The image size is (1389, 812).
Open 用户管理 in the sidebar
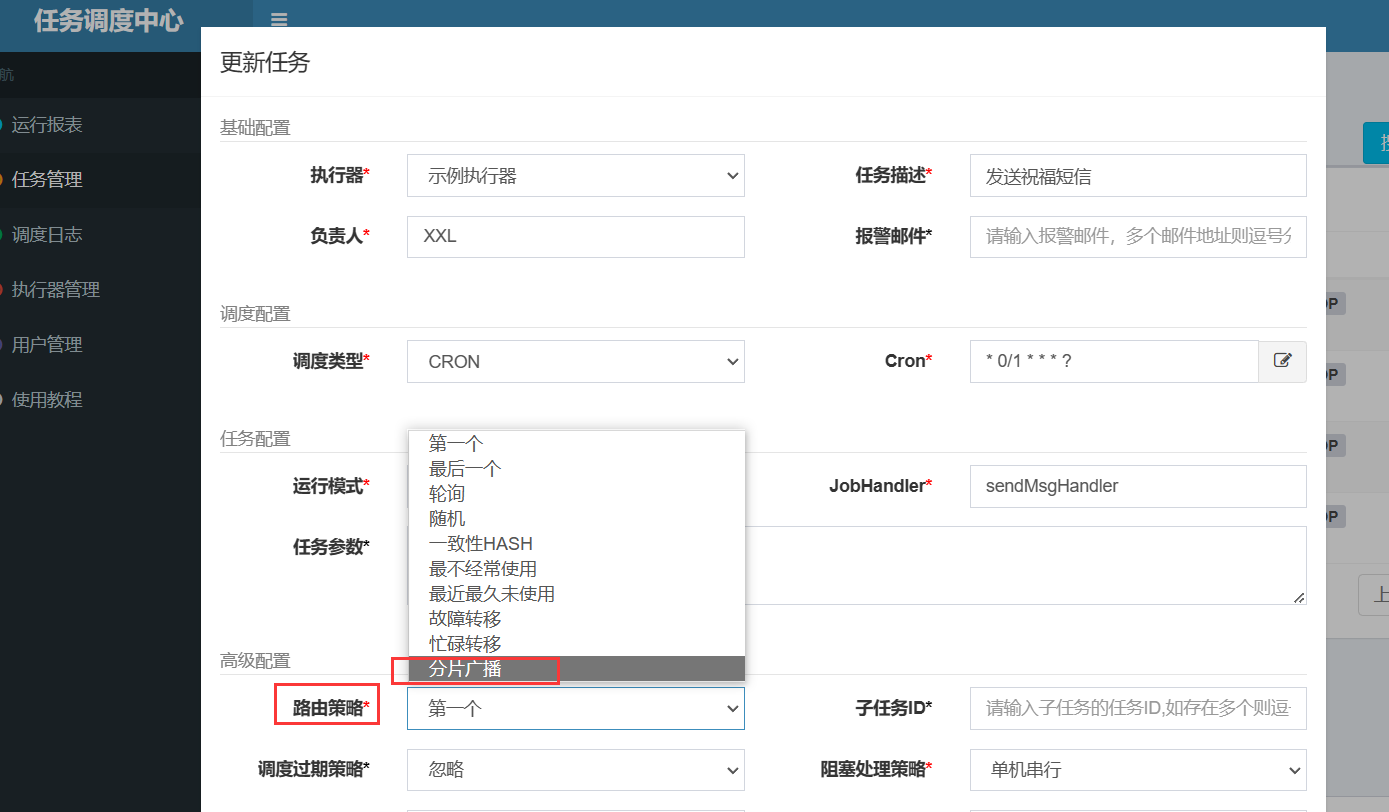(47, 345)
